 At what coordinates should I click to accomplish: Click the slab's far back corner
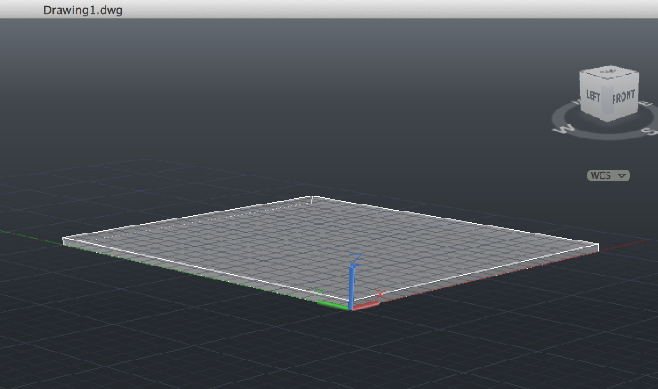click(x=312, y=197)
